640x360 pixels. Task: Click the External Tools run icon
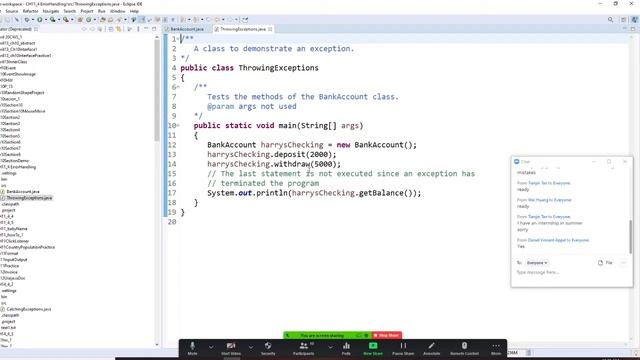tap(66, 20)
